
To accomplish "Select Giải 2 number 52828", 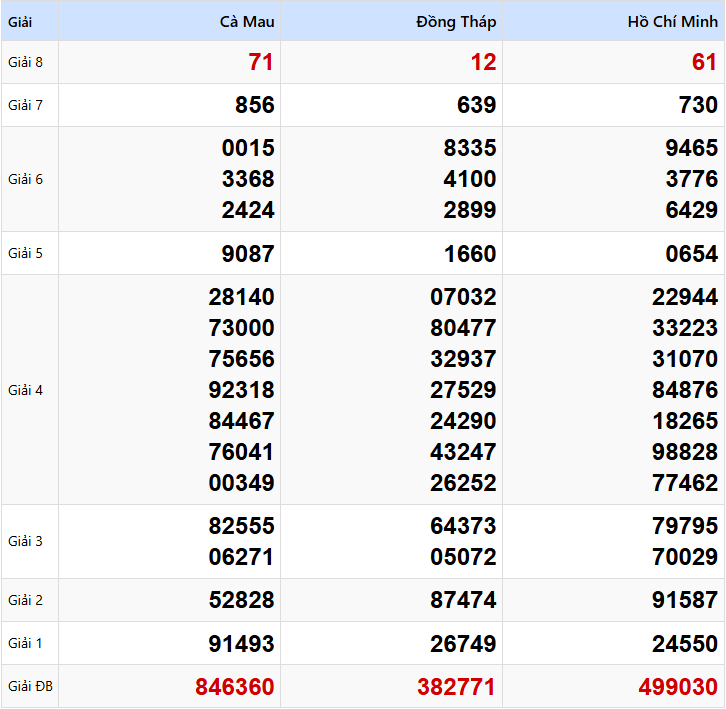I will (241, 600).
